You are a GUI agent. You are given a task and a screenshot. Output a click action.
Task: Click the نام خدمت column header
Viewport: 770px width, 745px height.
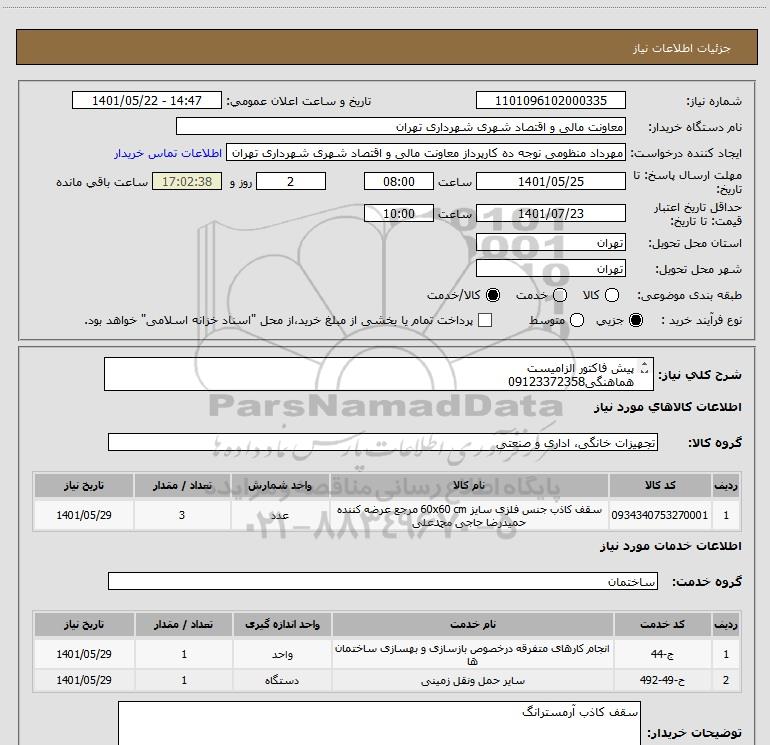pyautogui.click(x=472, y=624)
